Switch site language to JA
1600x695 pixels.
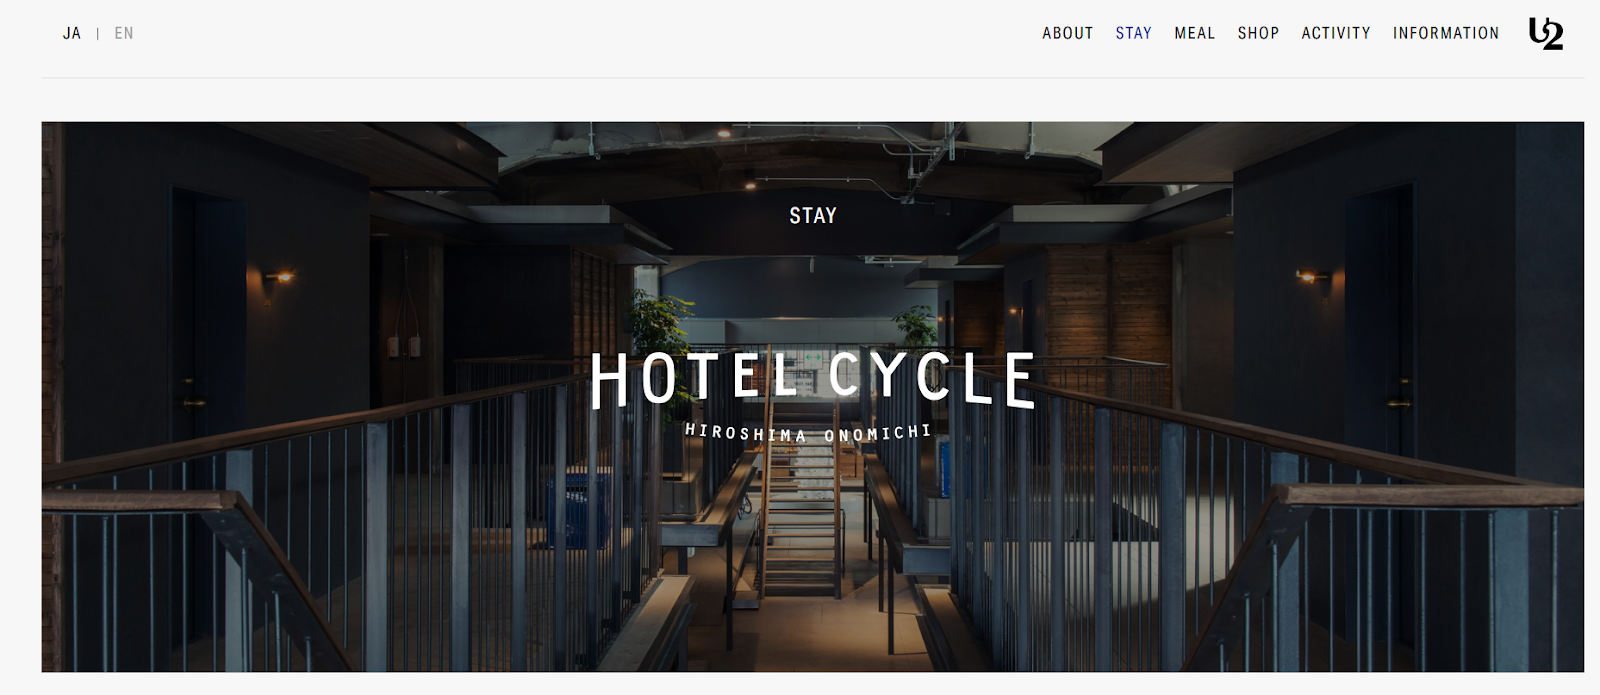pyautogui.click(x=72, y=33)
